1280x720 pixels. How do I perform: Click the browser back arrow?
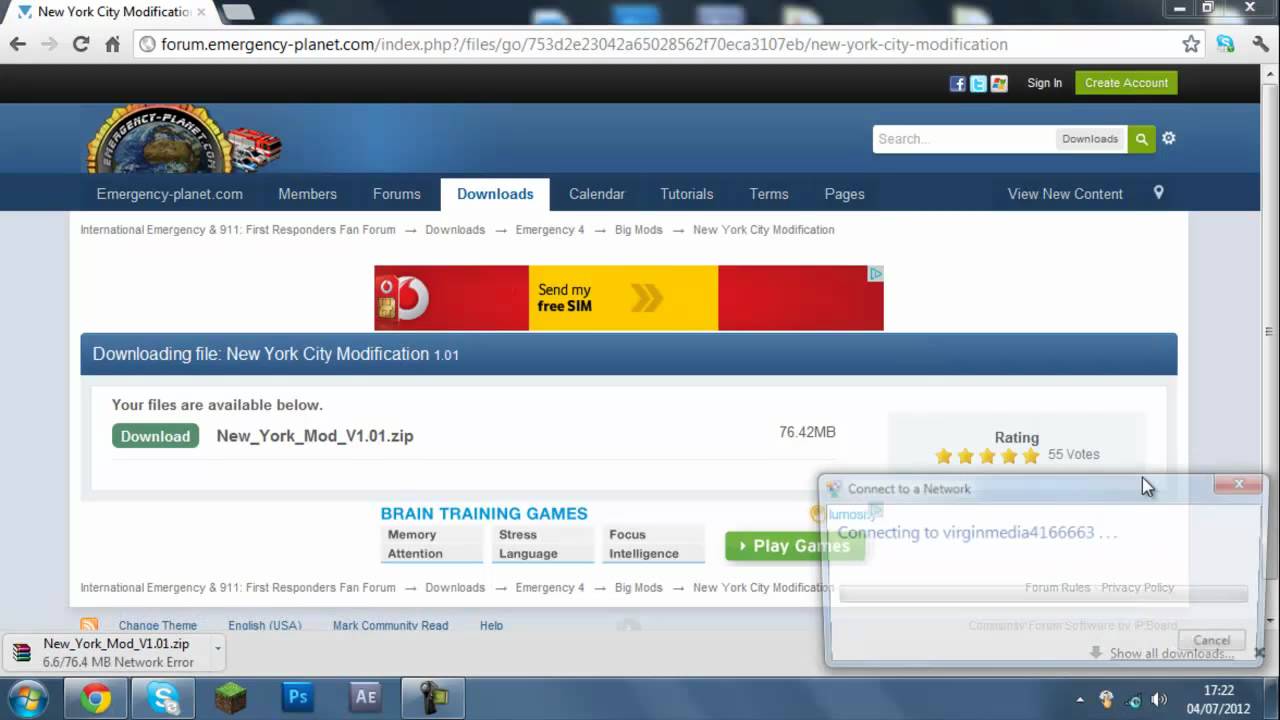[17, 44]
